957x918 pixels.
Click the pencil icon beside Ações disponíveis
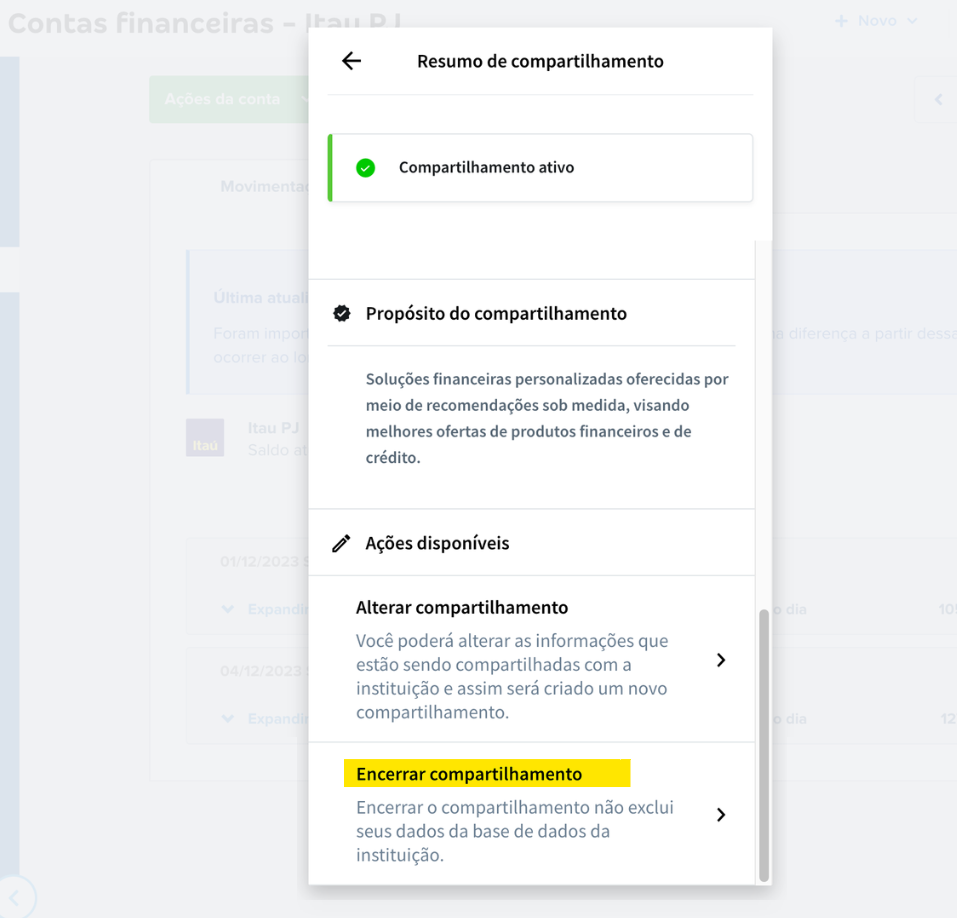341,543
